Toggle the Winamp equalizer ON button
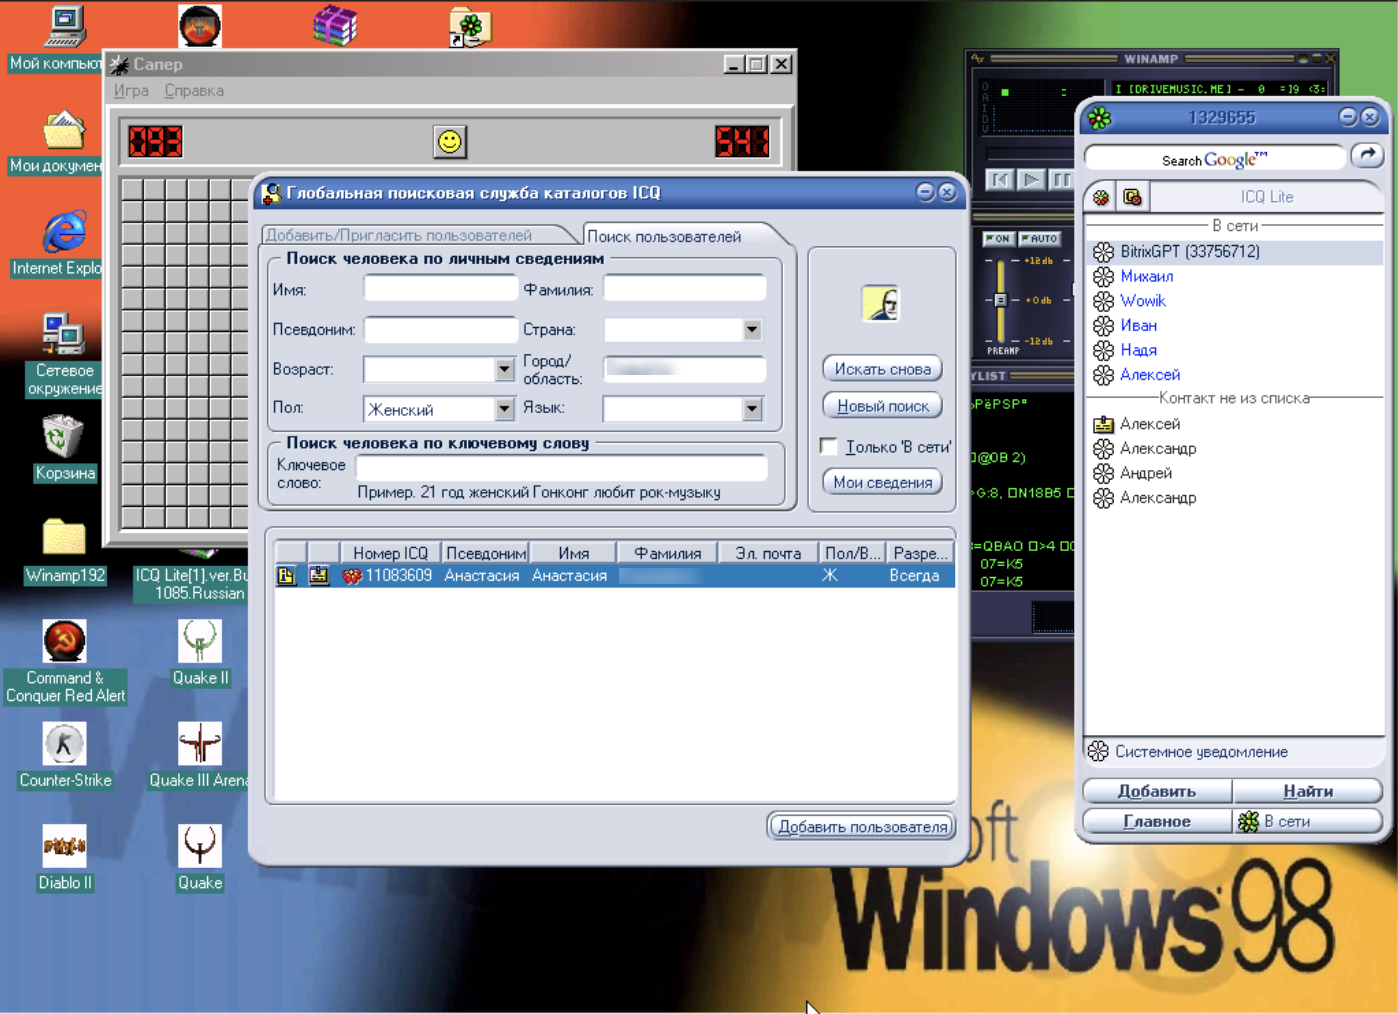The image size is (1398, 1014). [998, 239]
